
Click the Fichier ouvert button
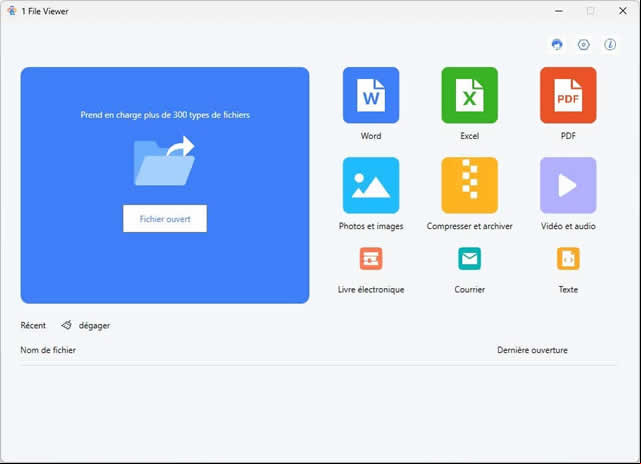(x=165, y=219)
